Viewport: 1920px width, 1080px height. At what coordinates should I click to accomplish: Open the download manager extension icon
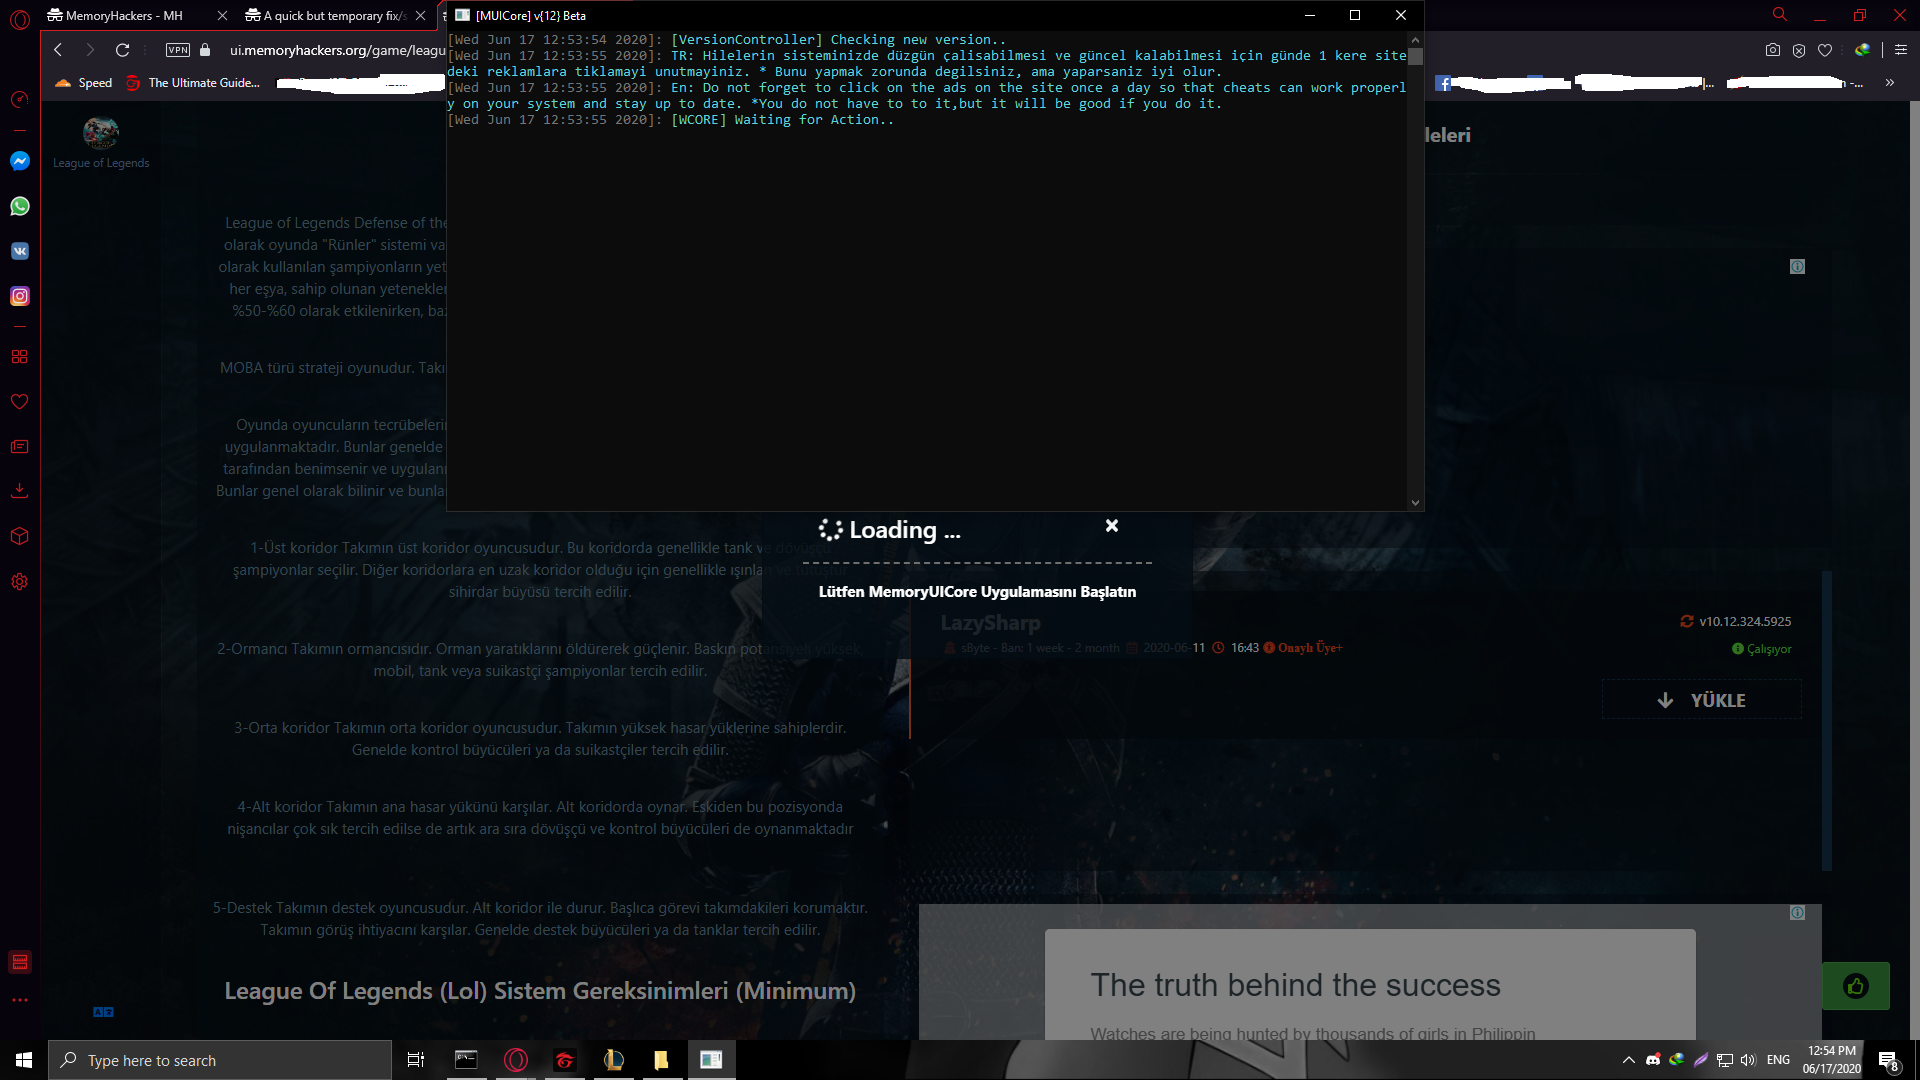pos(1862,50)
